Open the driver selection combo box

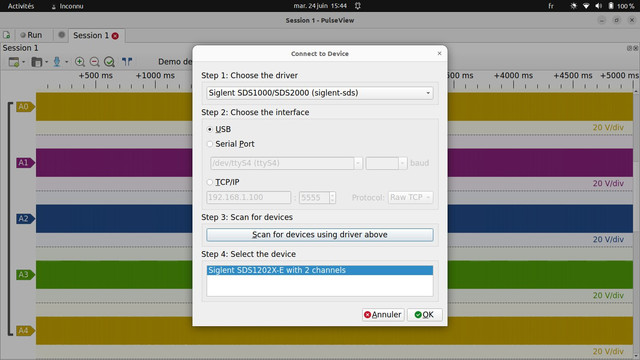(x=320, y=93)
